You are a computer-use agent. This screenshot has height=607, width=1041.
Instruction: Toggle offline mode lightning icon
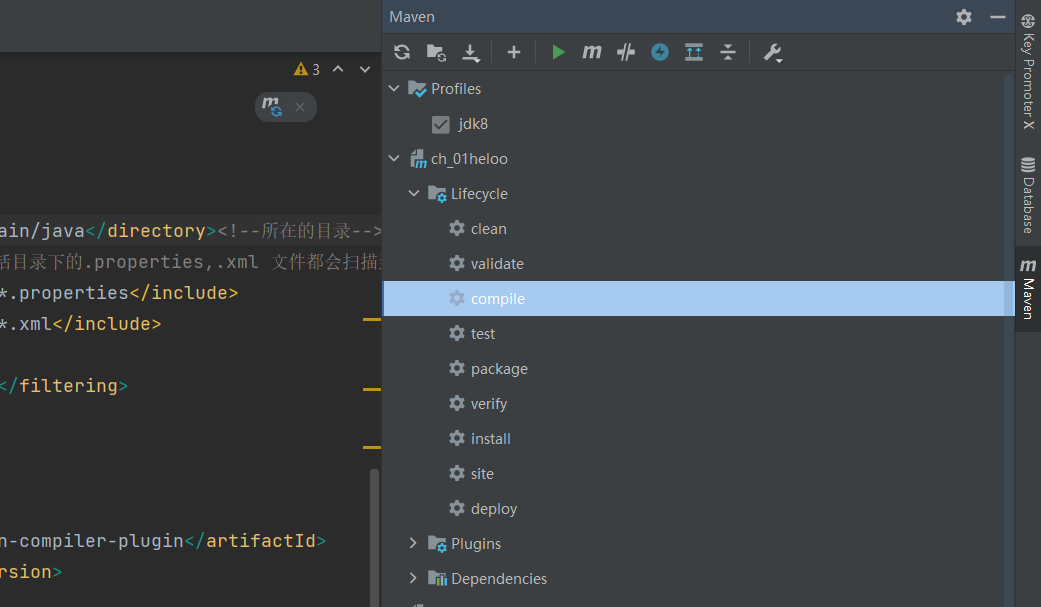(x=660, y=52)
